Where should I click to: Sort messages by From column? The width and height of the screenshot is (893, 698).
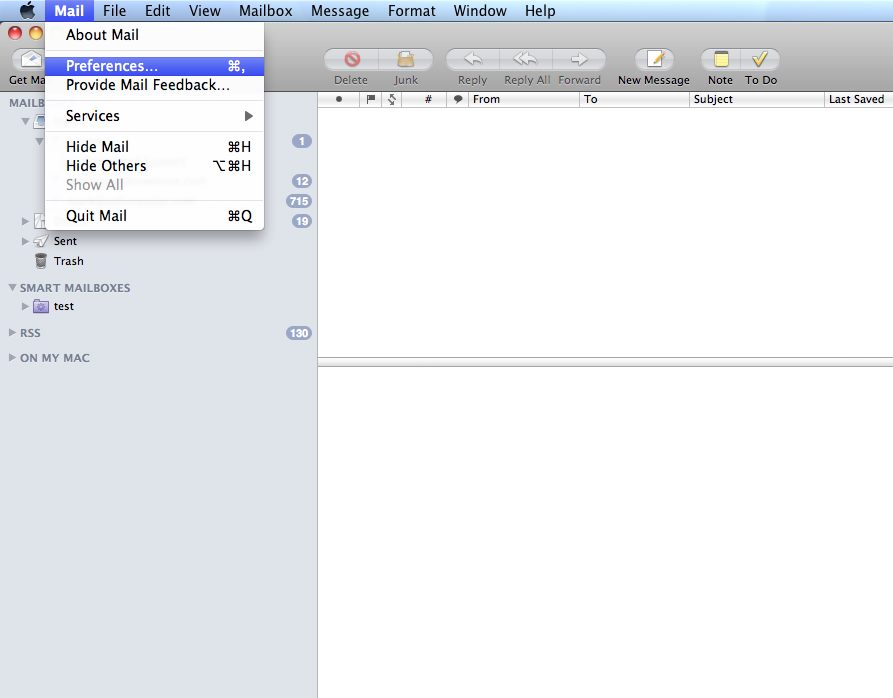pos(523,99)
